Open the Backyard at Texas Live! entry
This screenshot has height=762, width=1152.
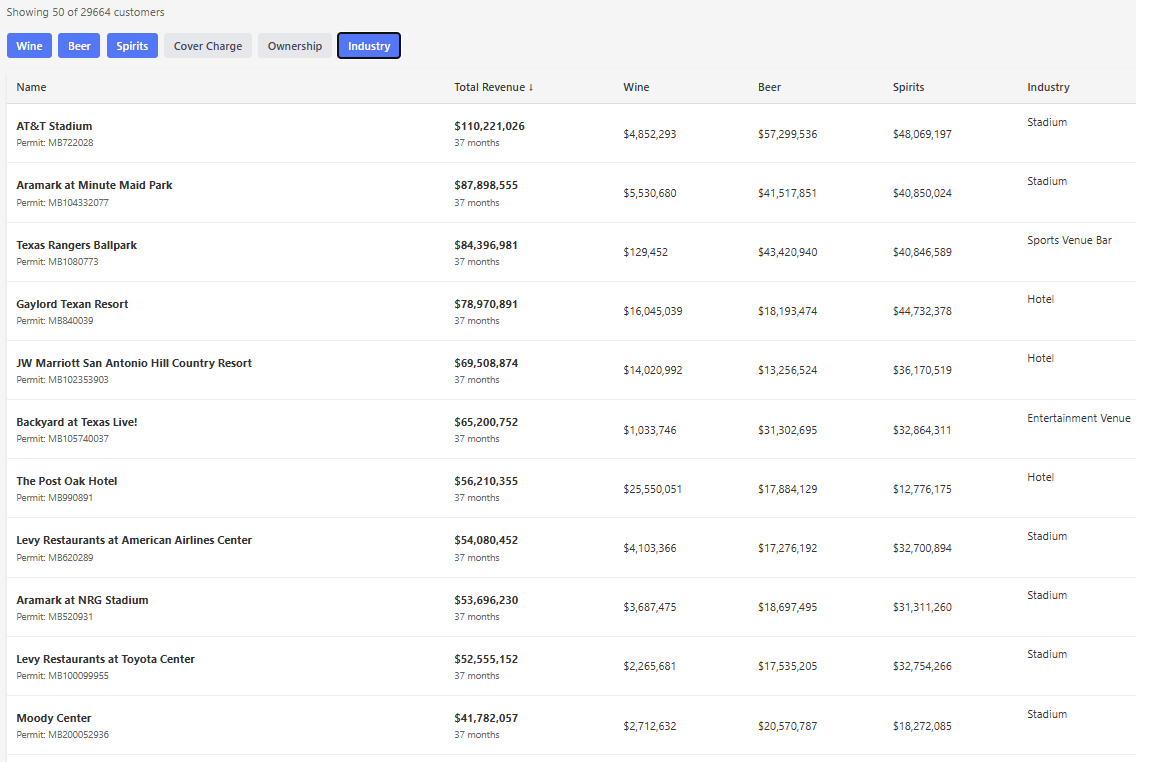point(77,422)
